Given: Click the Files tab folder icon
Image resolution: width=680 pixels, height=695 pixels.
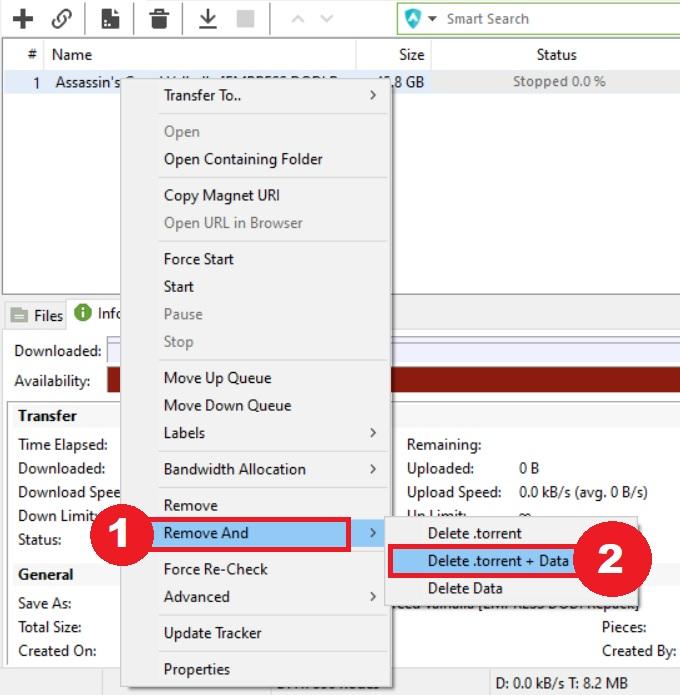Looking at the screenshot, I should (x=19, y=315).
